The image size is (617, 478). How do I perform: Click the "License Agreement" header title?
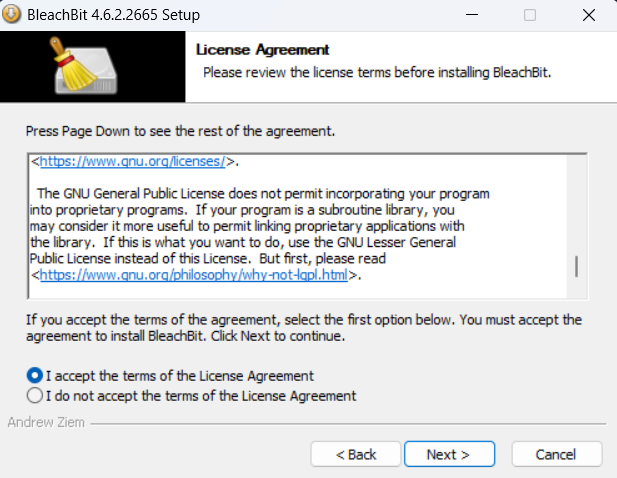click(x=262, y=50)
